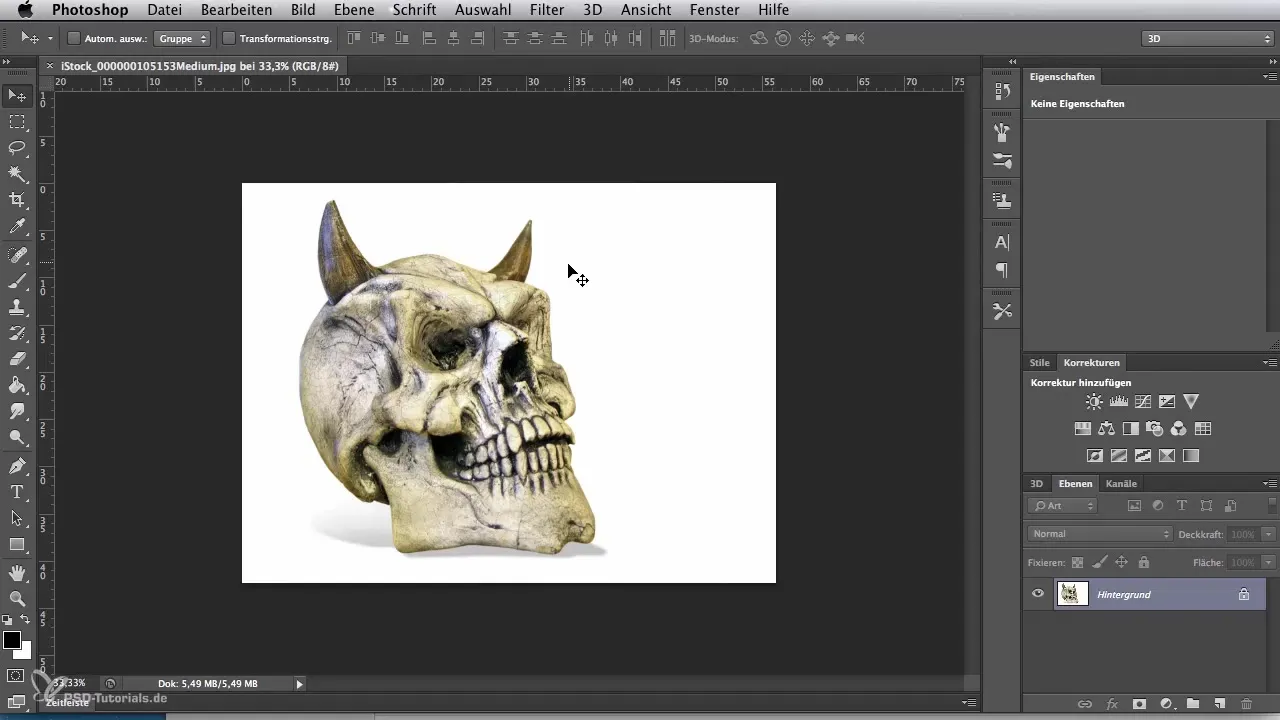Select the Move tool
This screenshot has height=720, width=1280.
click(17, 96)
